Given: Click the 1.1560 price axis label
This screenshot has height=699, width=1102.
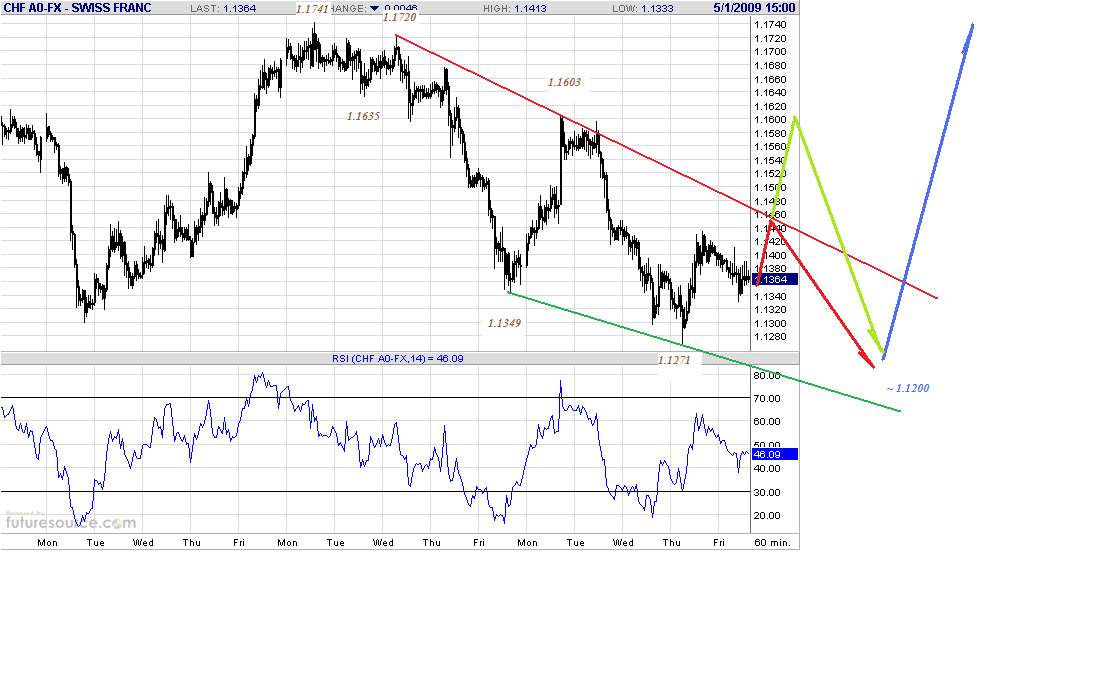Looking at the screenshot, I should (770, 147).
